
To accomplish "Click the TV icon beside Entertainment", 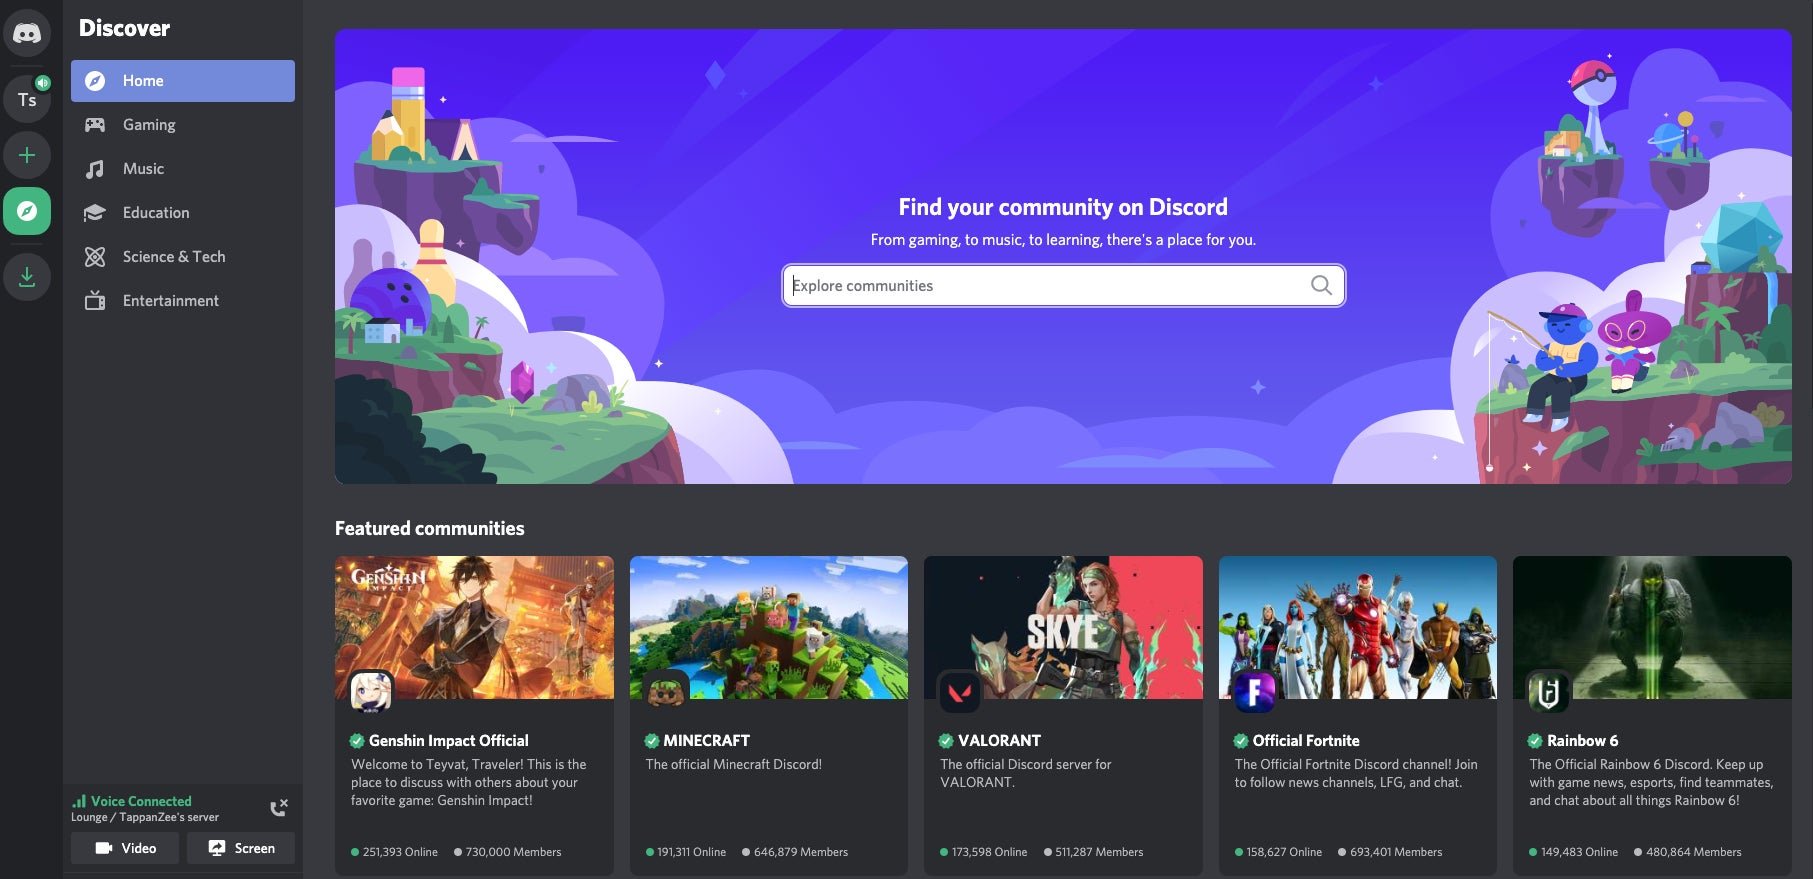I will point(95,300).
